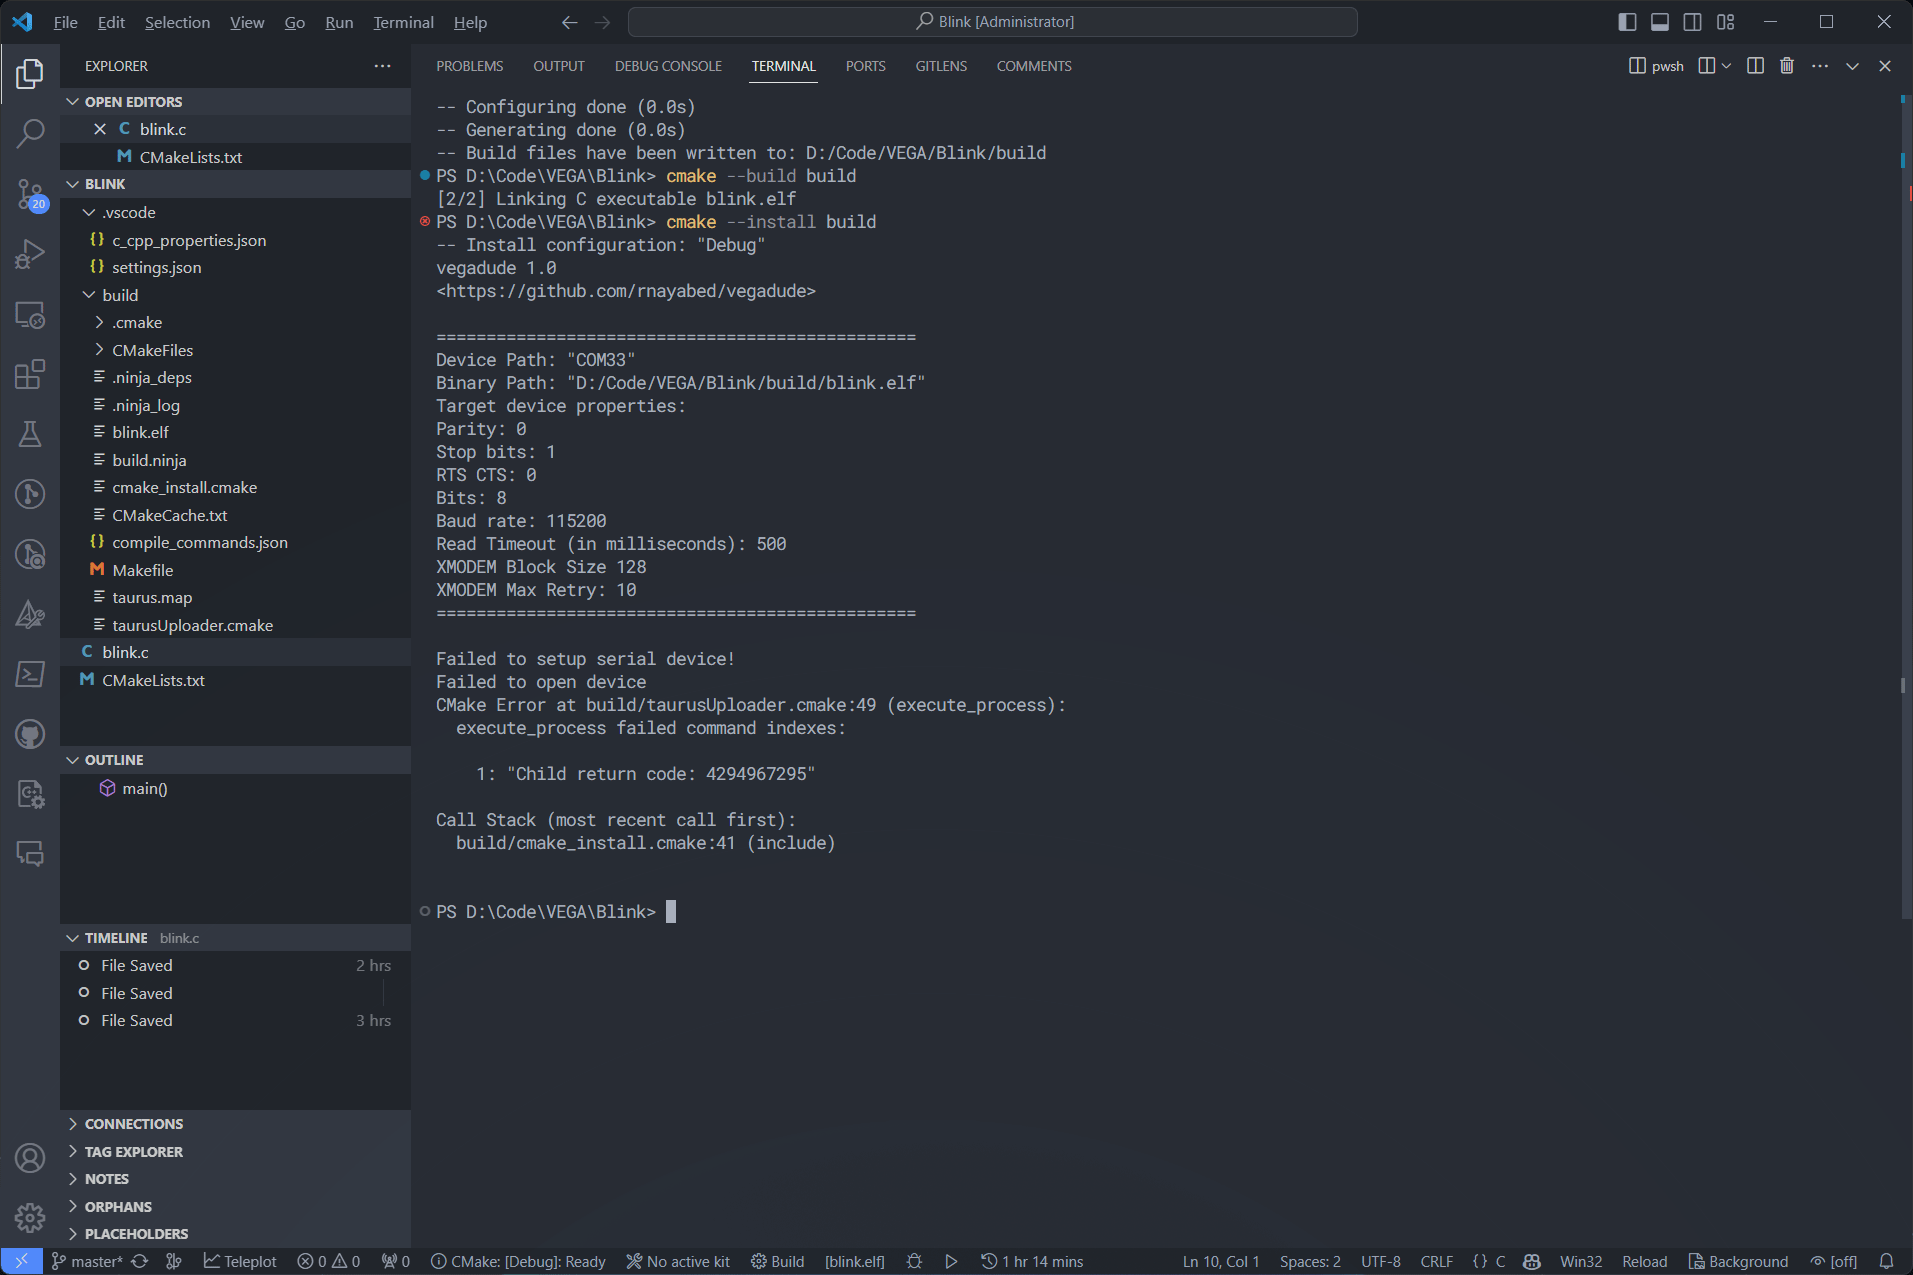Open the comments chat icon in activity bar

coord(30,854)
